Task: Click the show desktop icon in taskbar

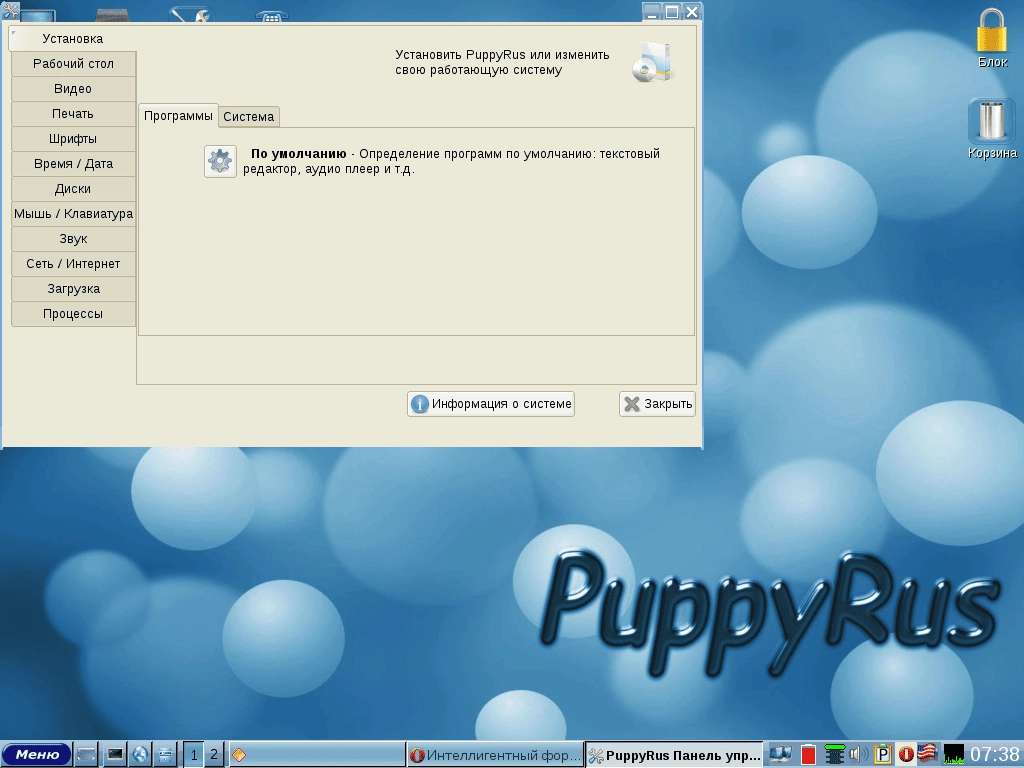Action: coord(86,755)
